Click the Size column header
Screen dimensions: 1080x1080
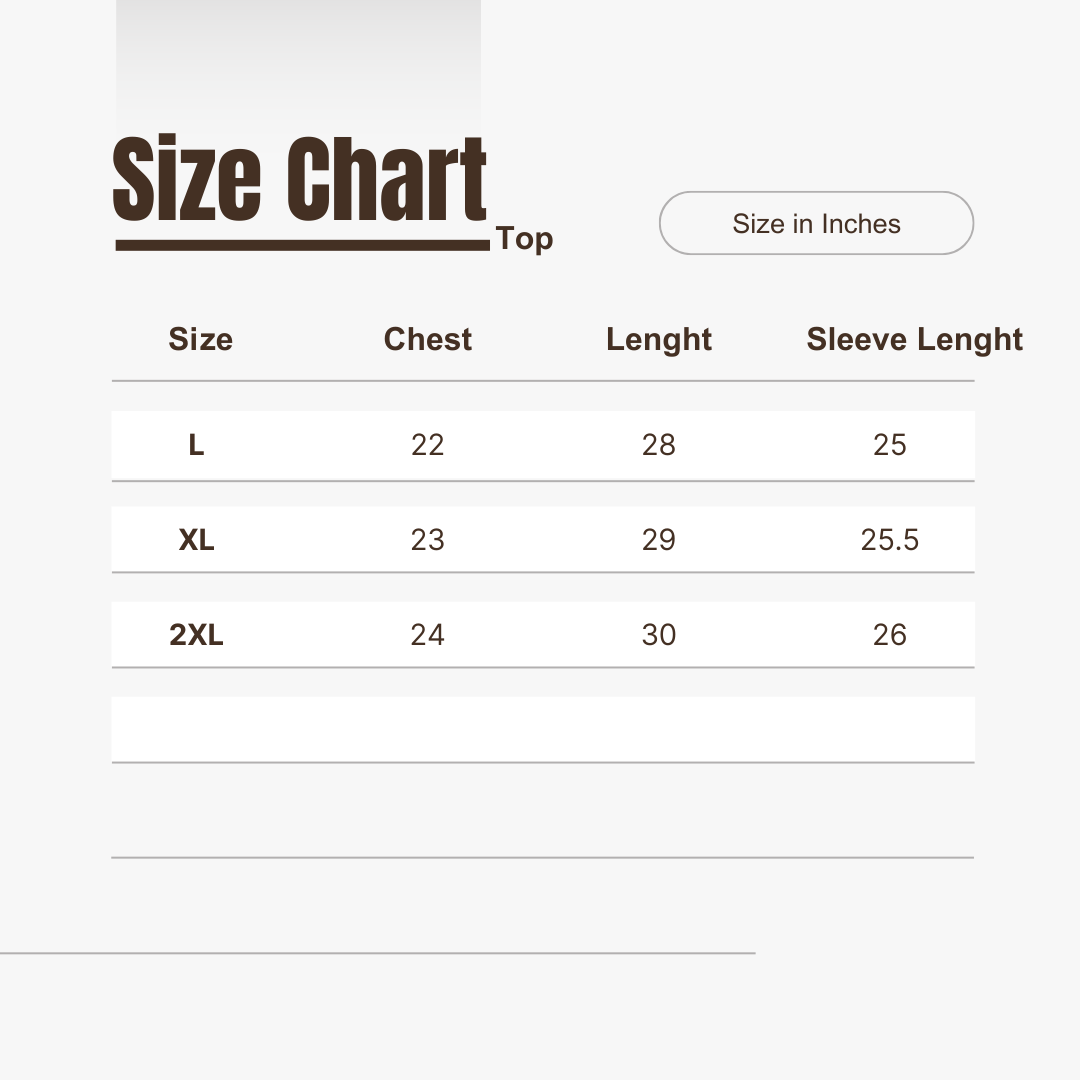pyautogui.click(x=200, y=339)
